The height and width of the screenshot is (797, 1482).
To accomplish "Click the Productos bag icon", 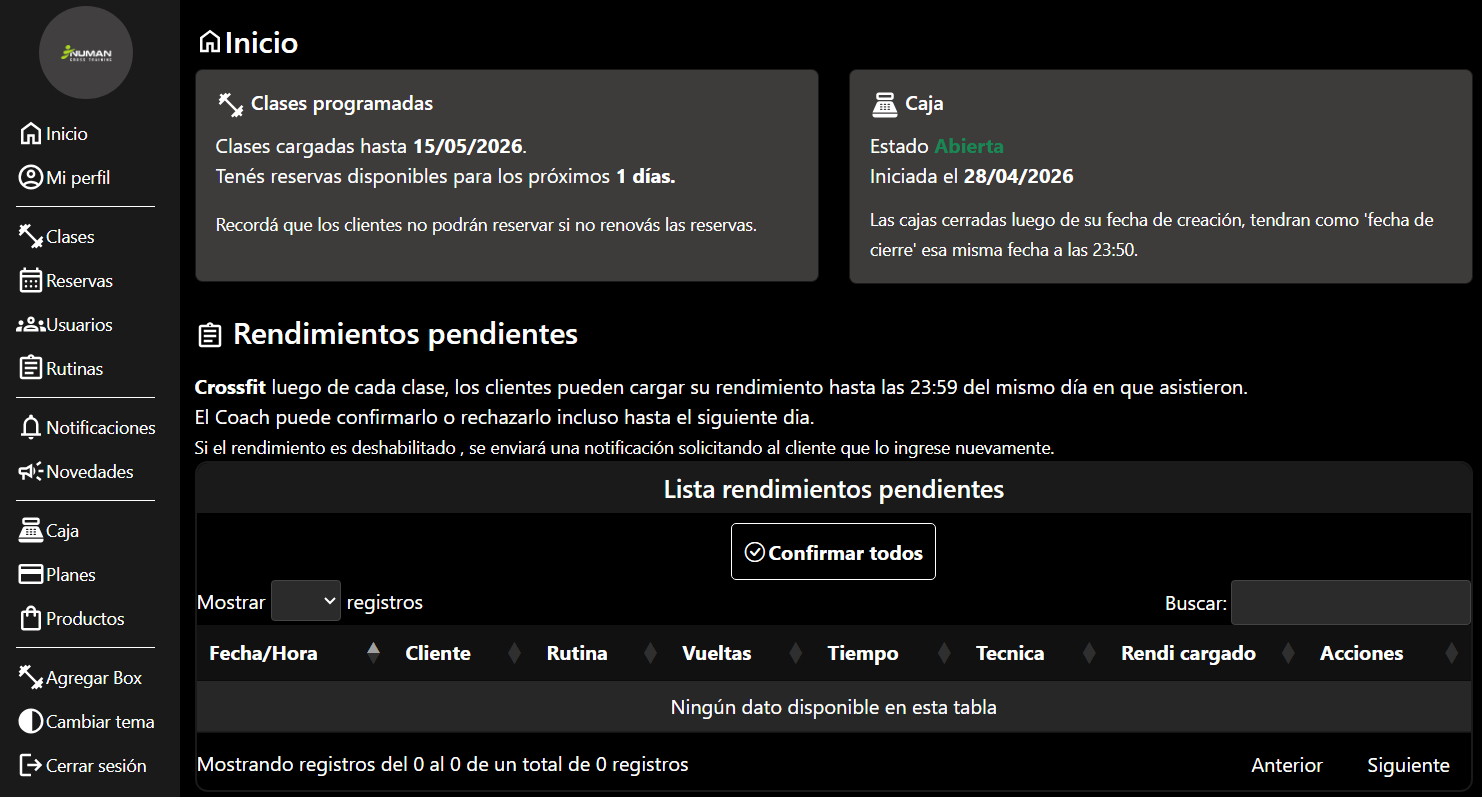I will tap(31, 619).
